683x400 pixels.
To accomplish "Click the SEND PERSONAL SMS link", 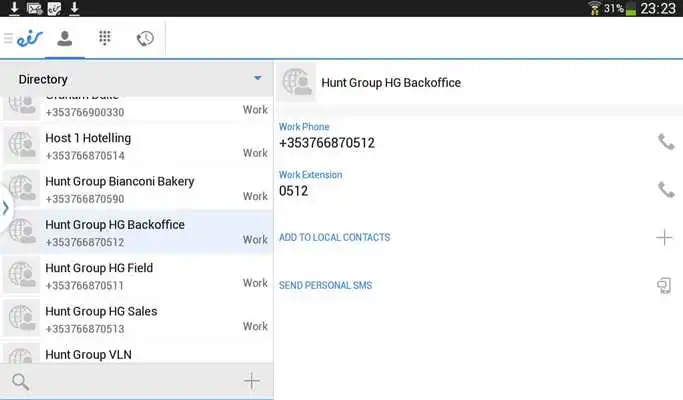I will pyautogui.click(x=325, y=286).
